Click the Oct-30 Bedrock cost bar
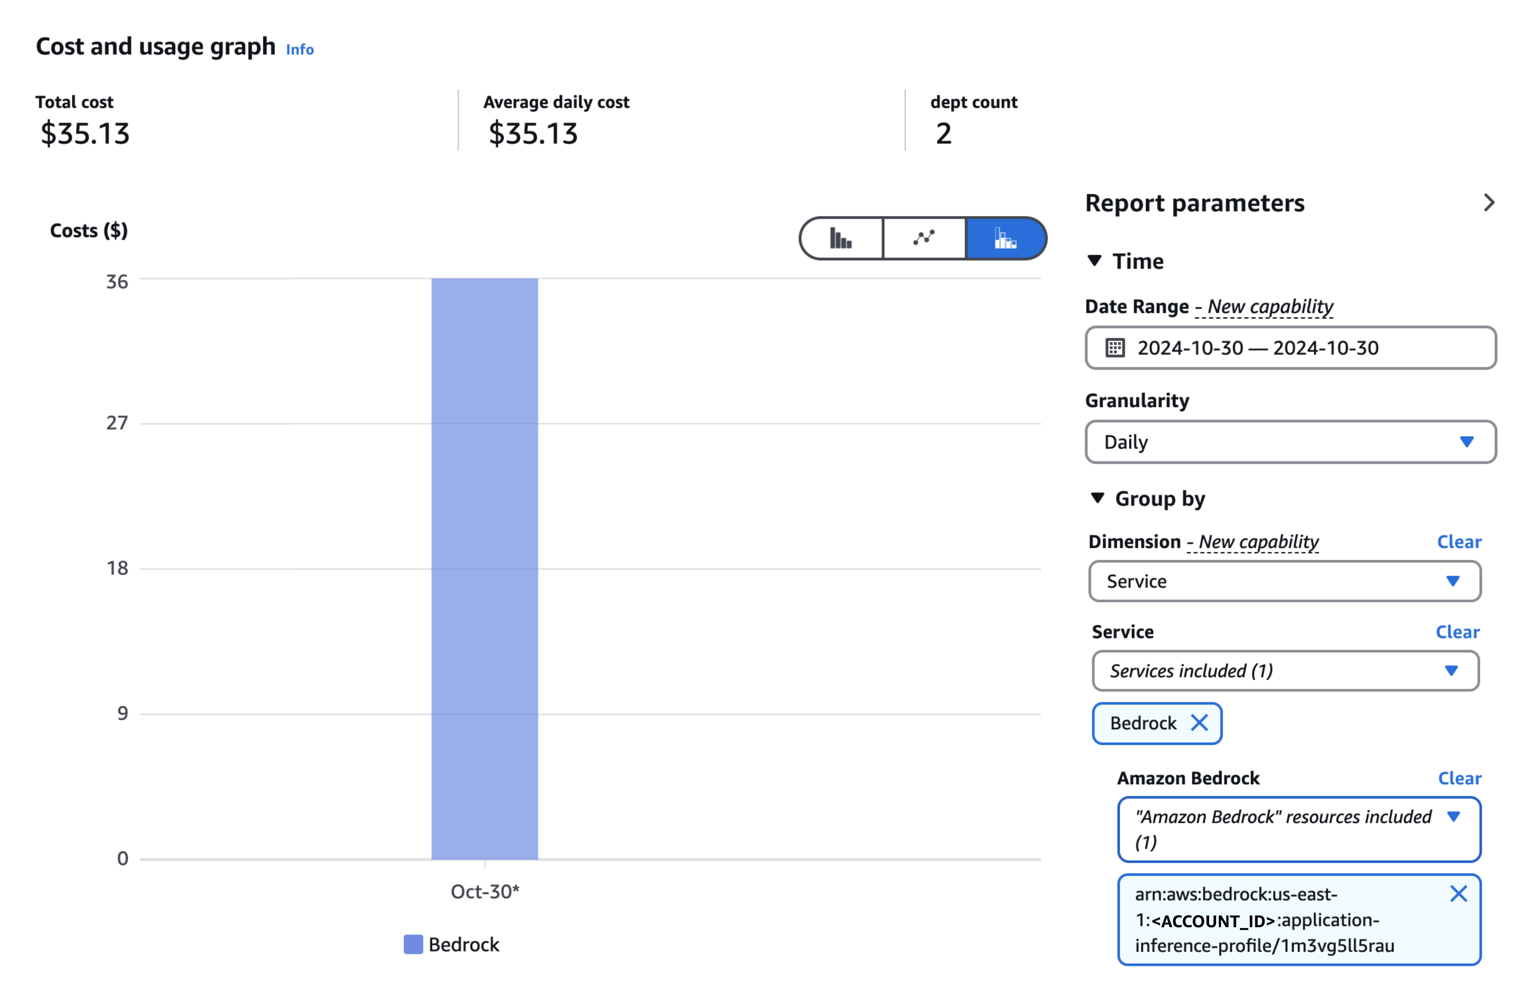1540x1008 pixels. (x=484, y=568)
